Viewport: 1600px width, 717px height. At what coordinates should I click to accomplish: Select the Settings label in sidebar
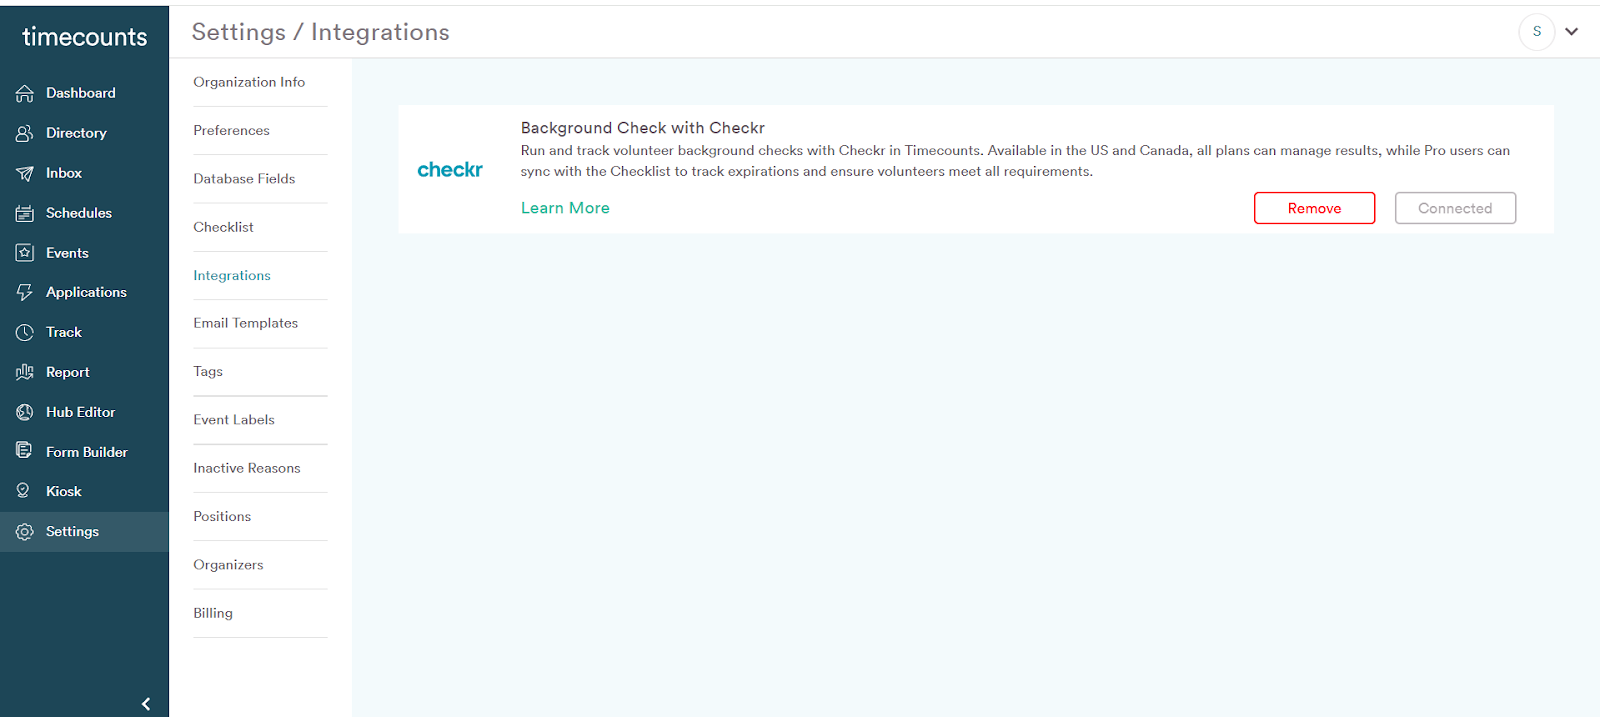[72, 531]
